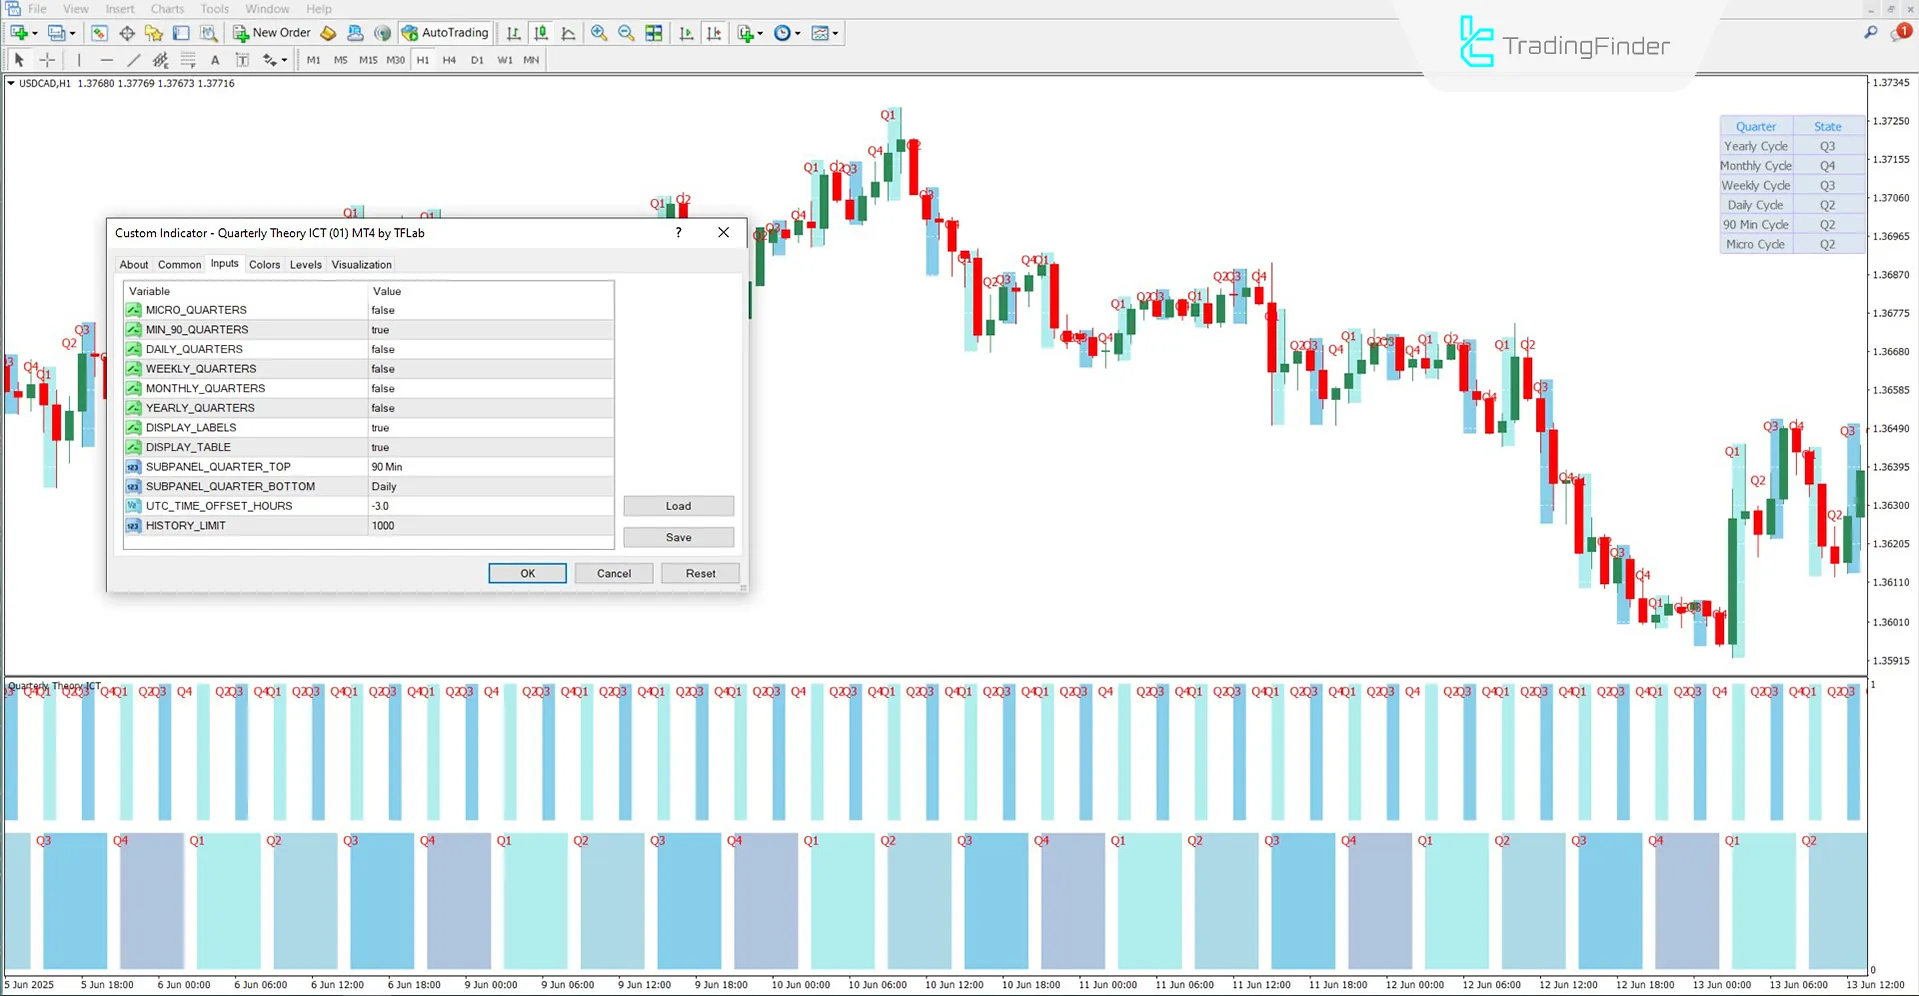The width and height of the screenshot is (1919, 996).
Task: Open the tile windows layout icon
Action: (x=654, y=33)
